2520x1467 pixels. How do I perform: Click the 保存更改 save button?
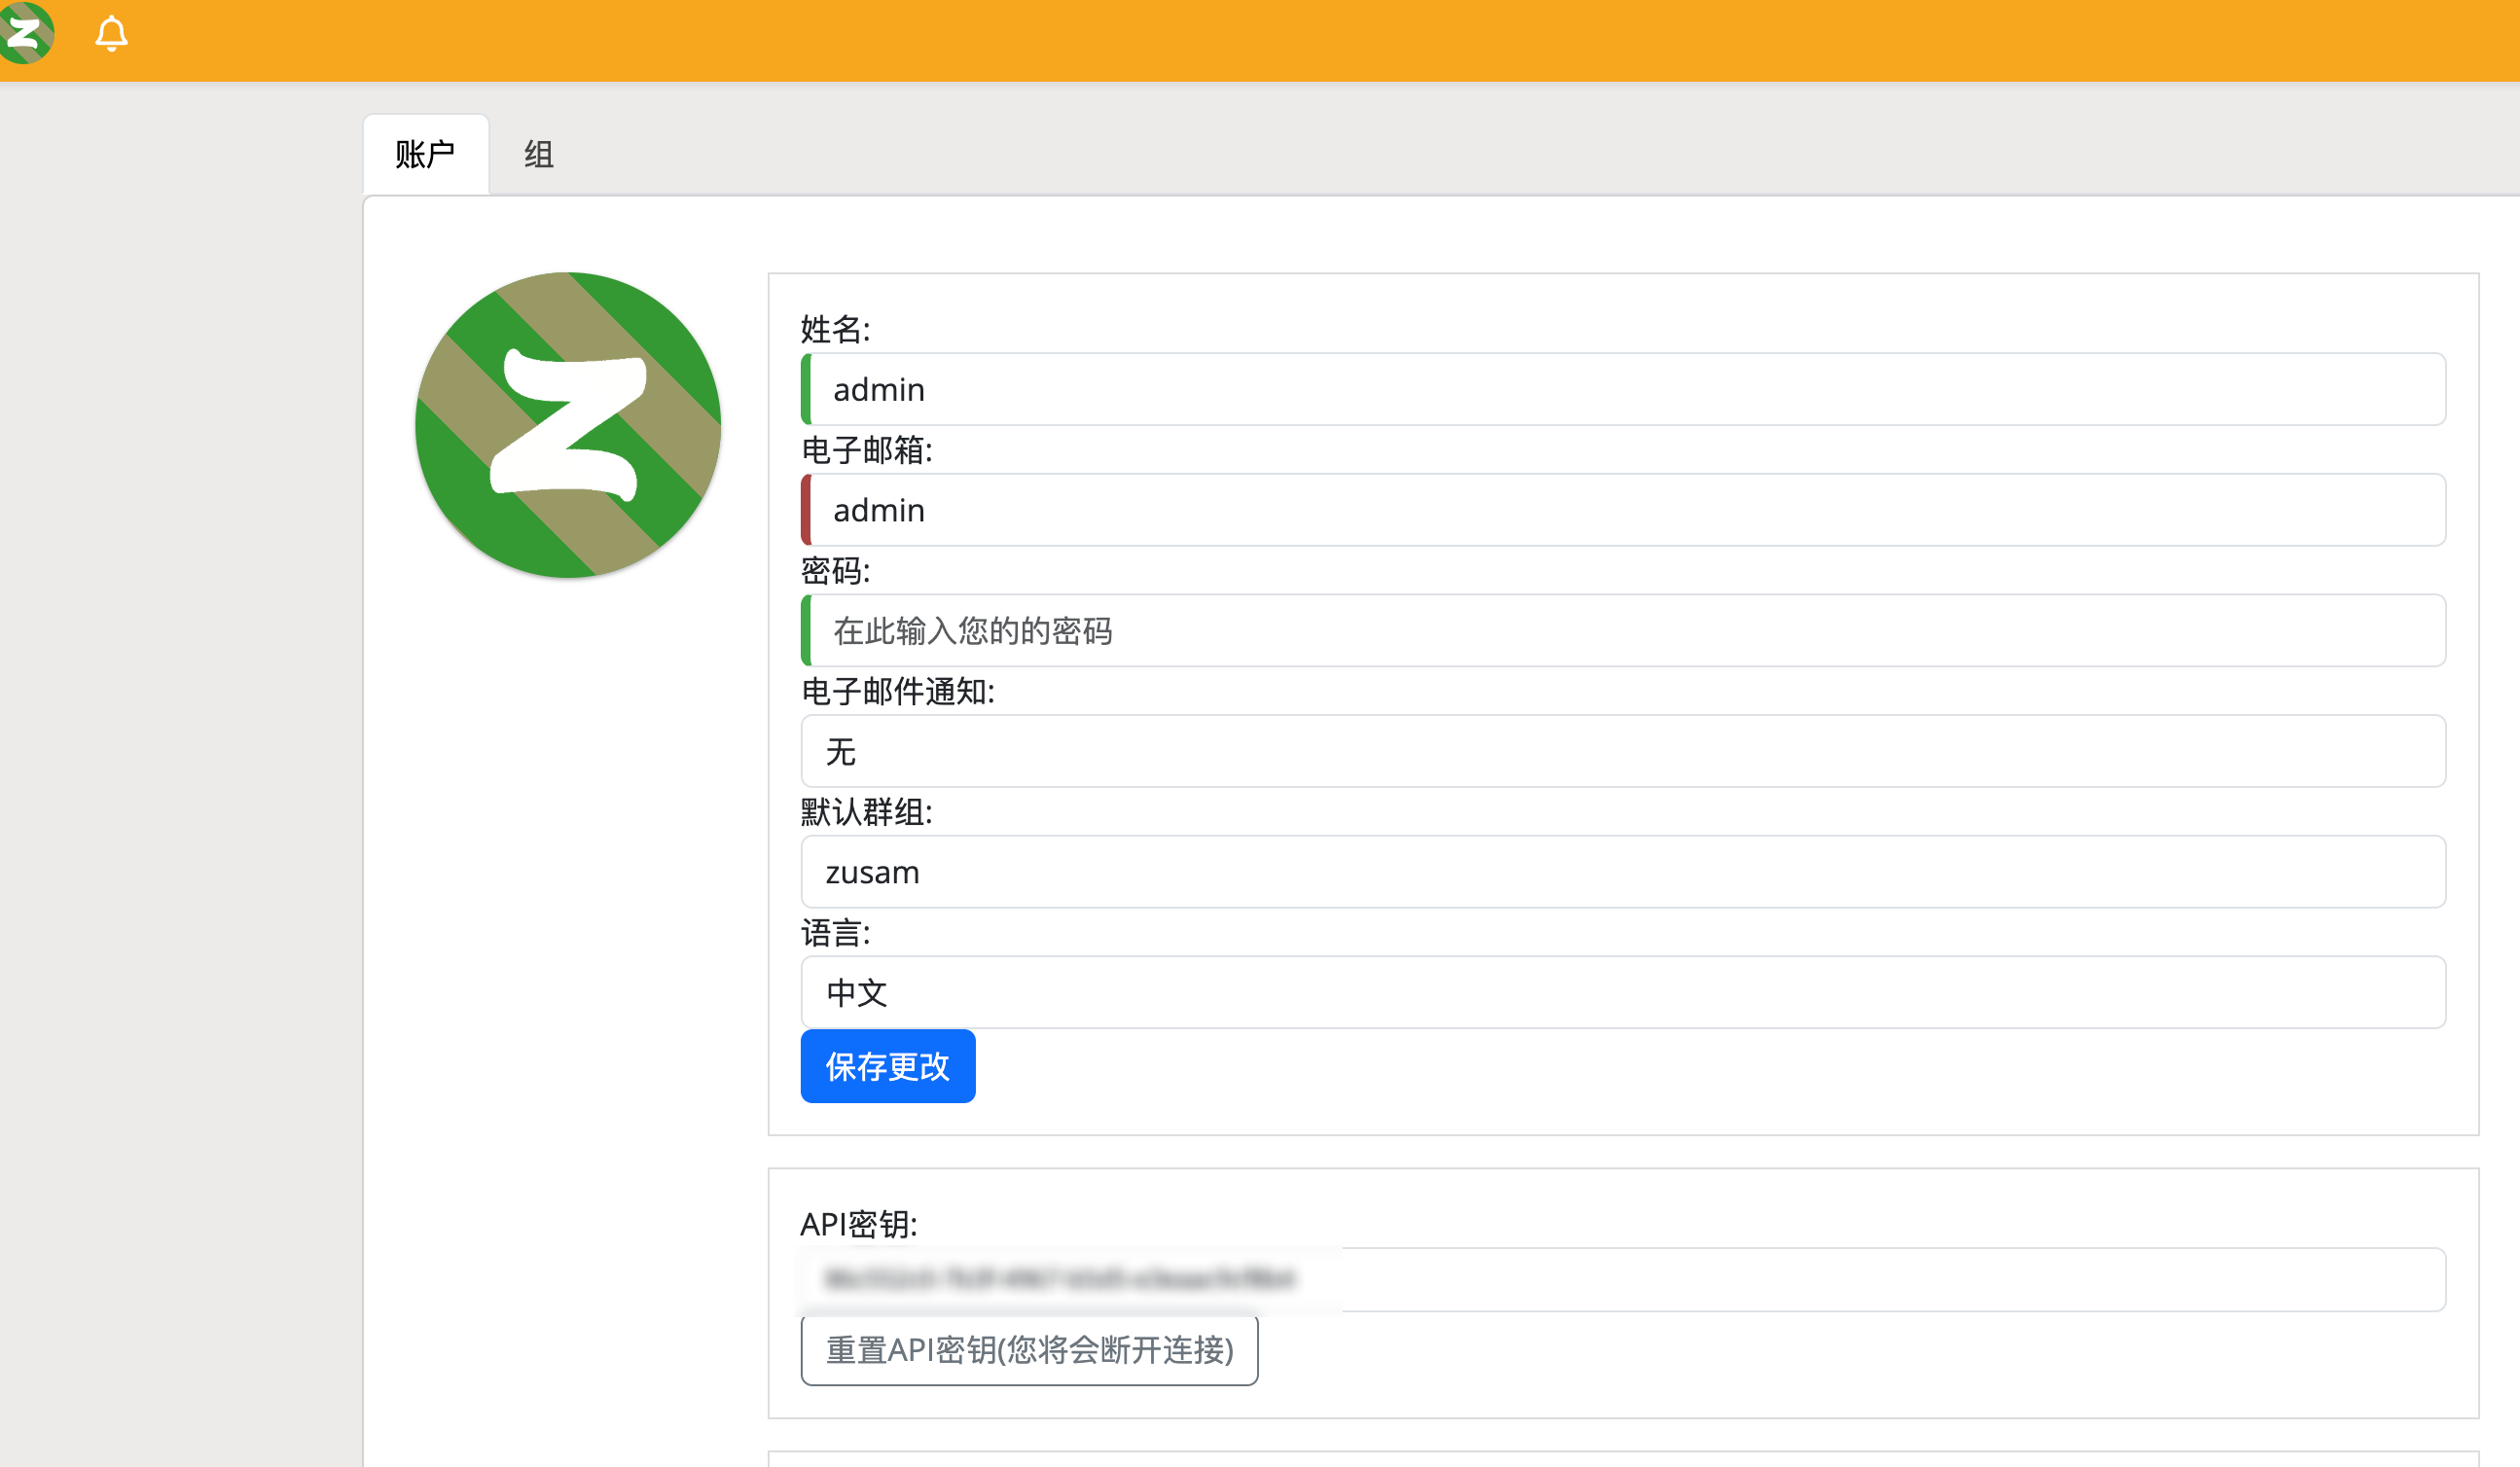coord(888,1066)
